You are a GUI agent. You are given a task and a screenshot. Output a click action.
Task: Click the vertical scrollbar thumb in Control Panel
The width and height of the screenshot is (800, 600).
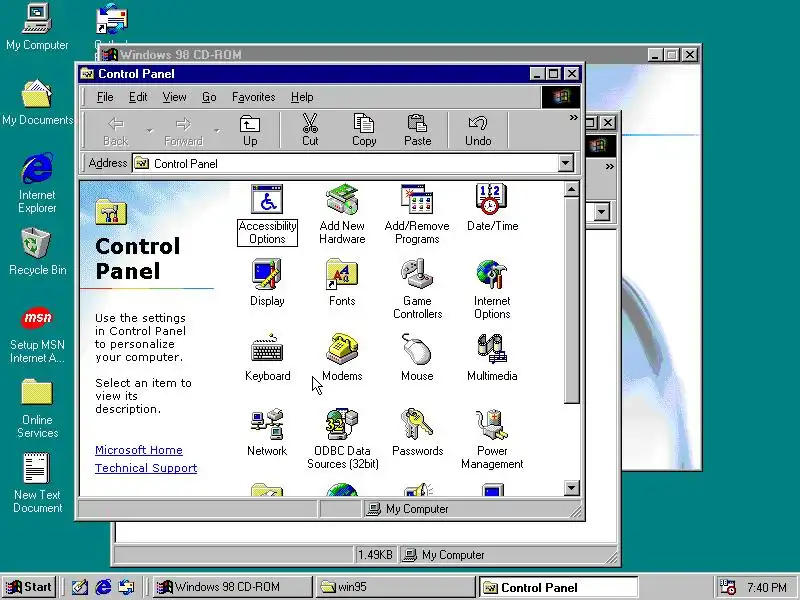571,301
